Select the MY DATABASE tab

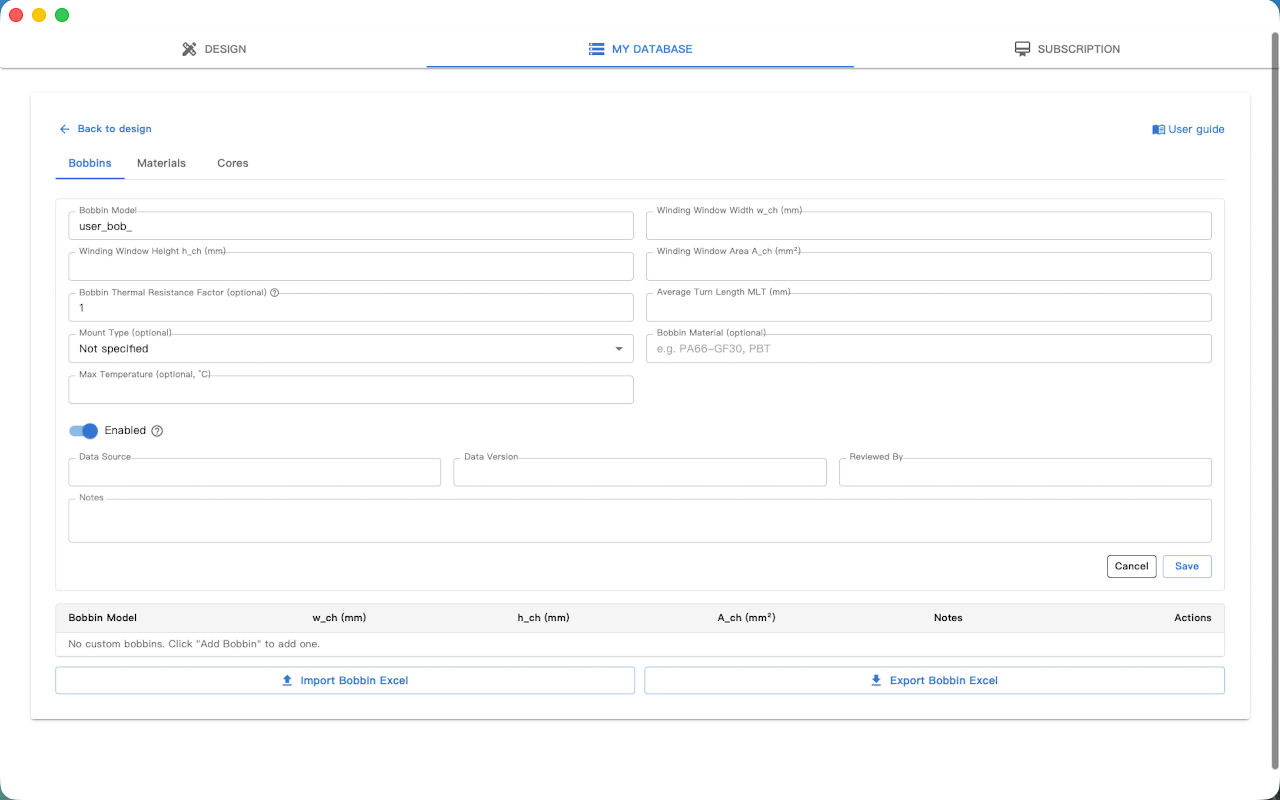[x=640, y=49]
